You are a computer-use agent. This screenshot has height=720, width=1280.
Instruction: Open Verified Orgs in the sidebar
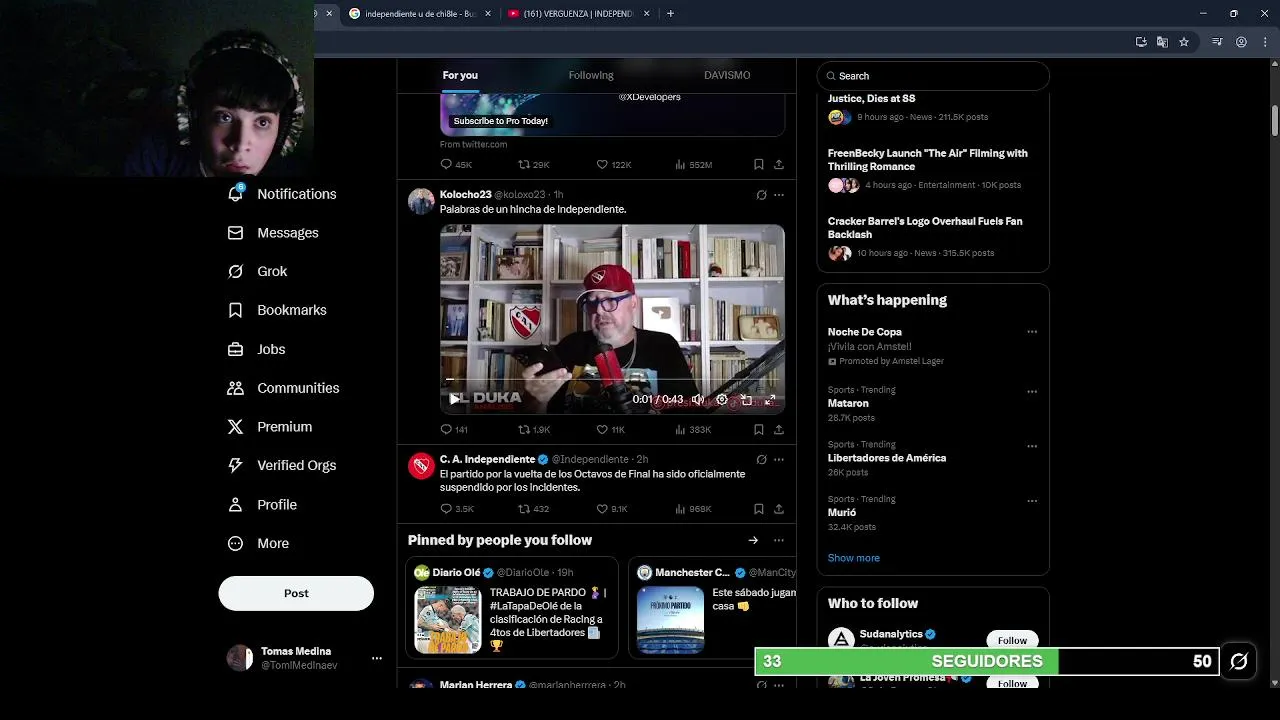tap(282, 465)
